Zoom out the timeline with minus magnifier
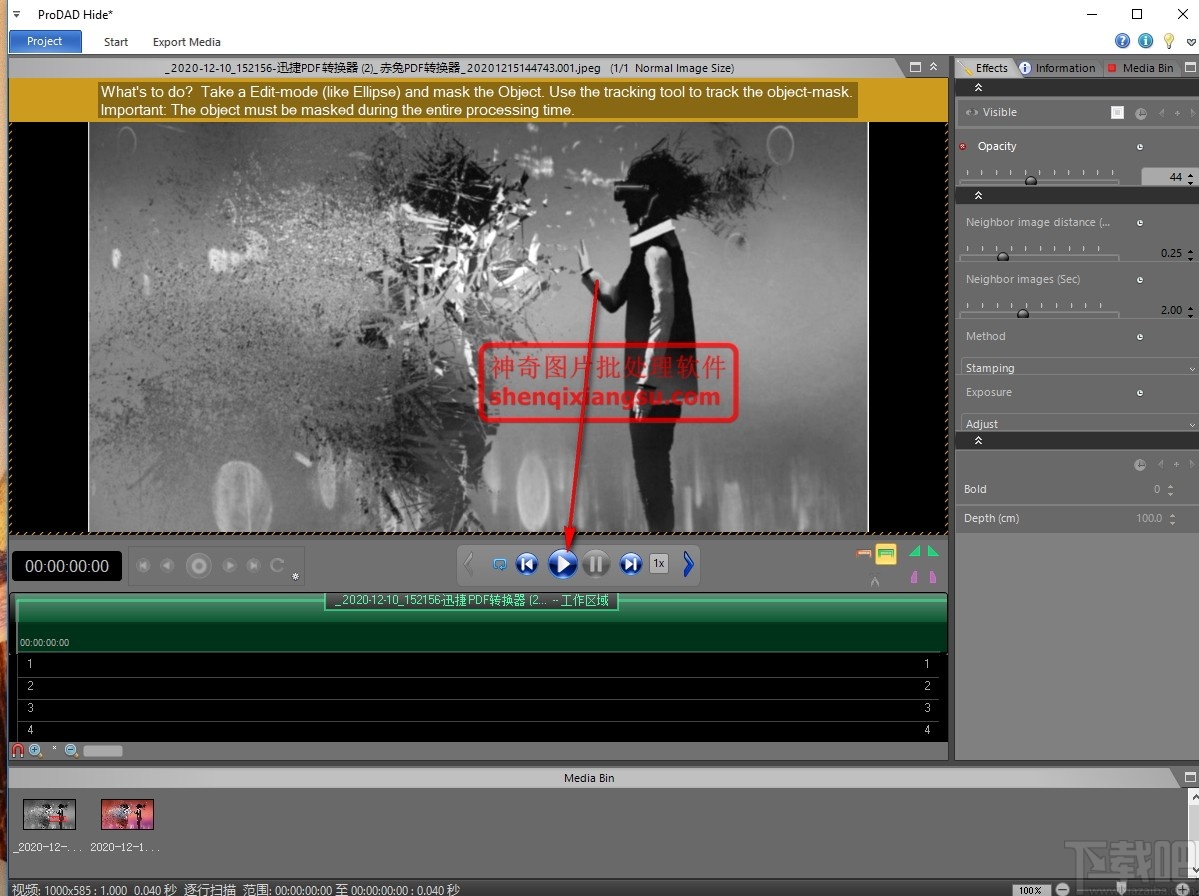The height and width of the screenshot is (896, 1199). 71,750
